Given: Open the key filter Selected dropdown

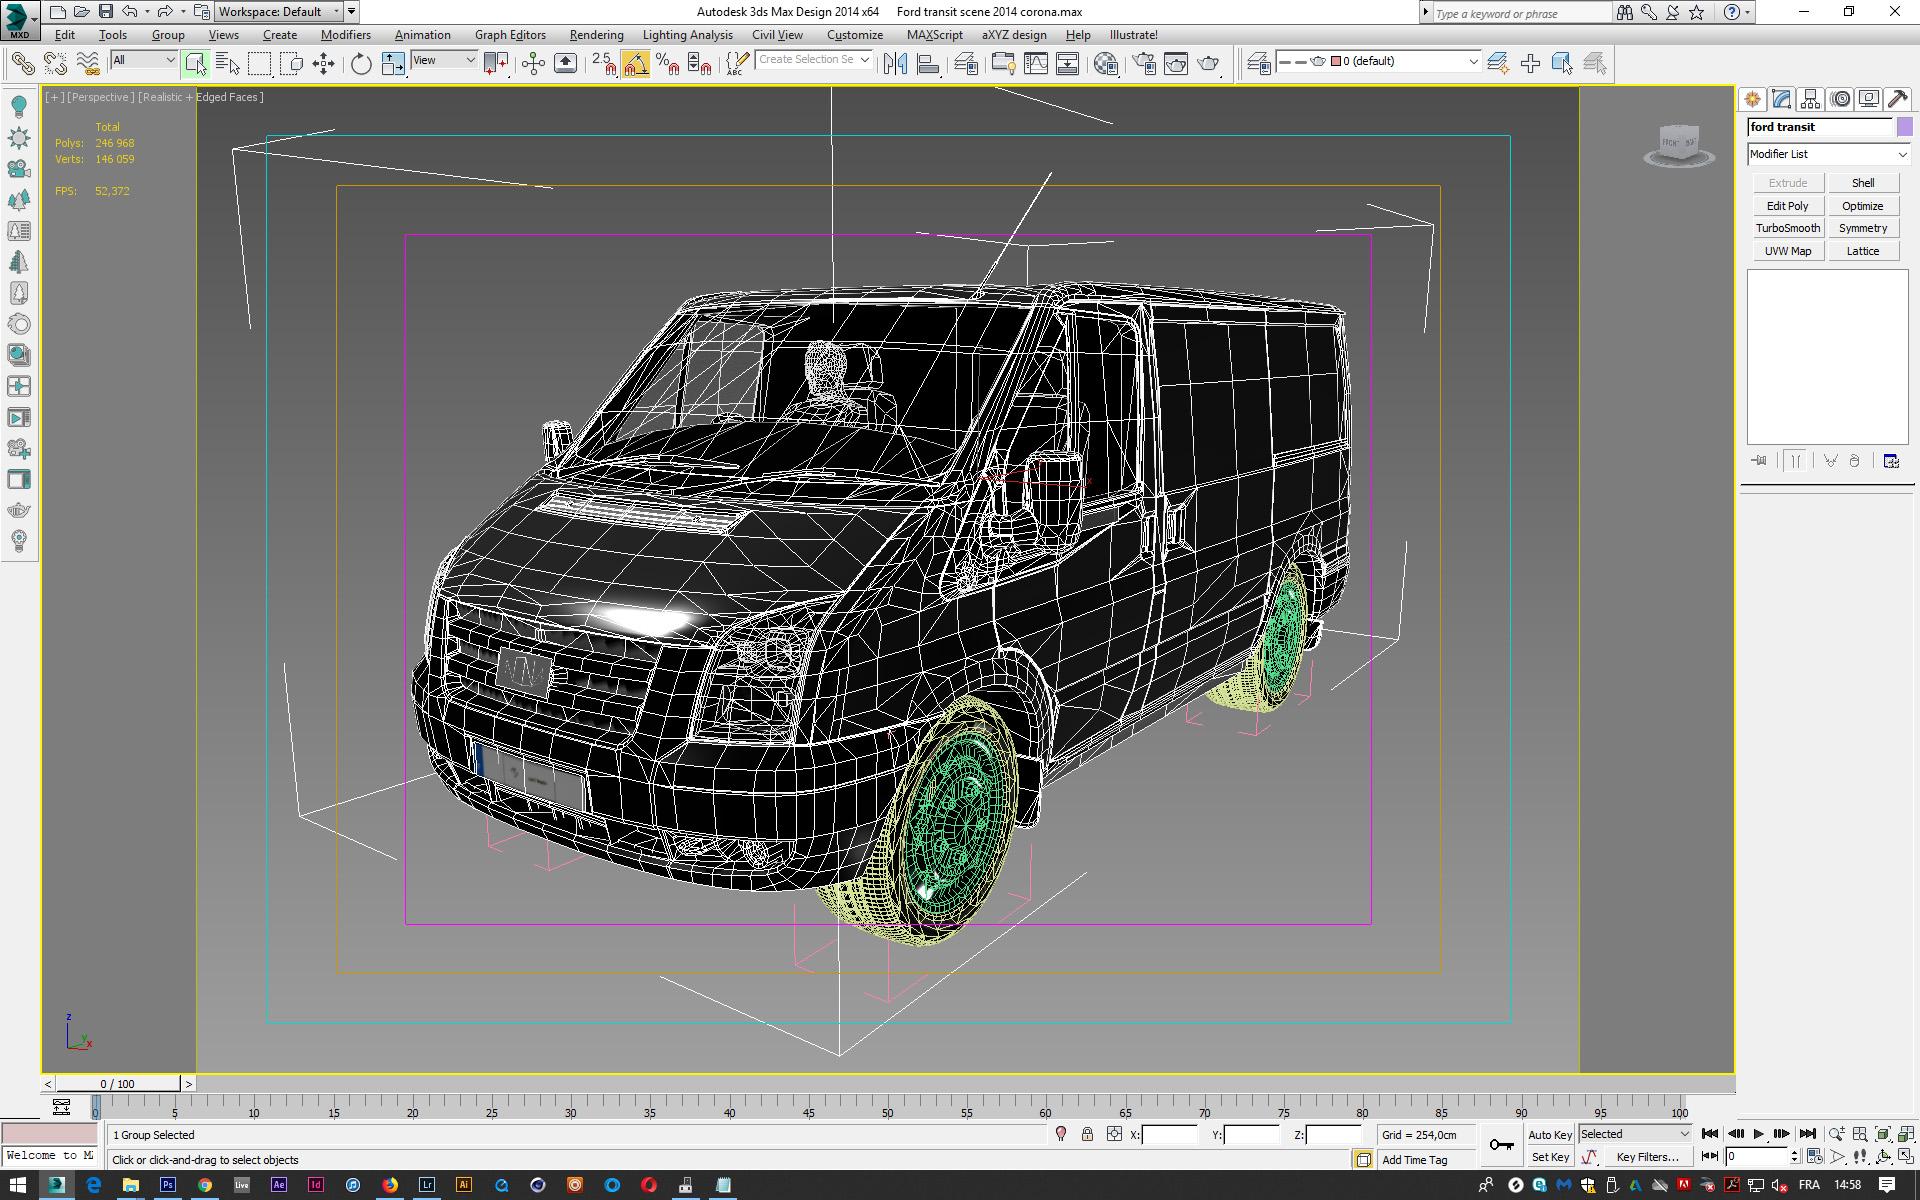Looking at the screenshot, I should point(1634,1134).
